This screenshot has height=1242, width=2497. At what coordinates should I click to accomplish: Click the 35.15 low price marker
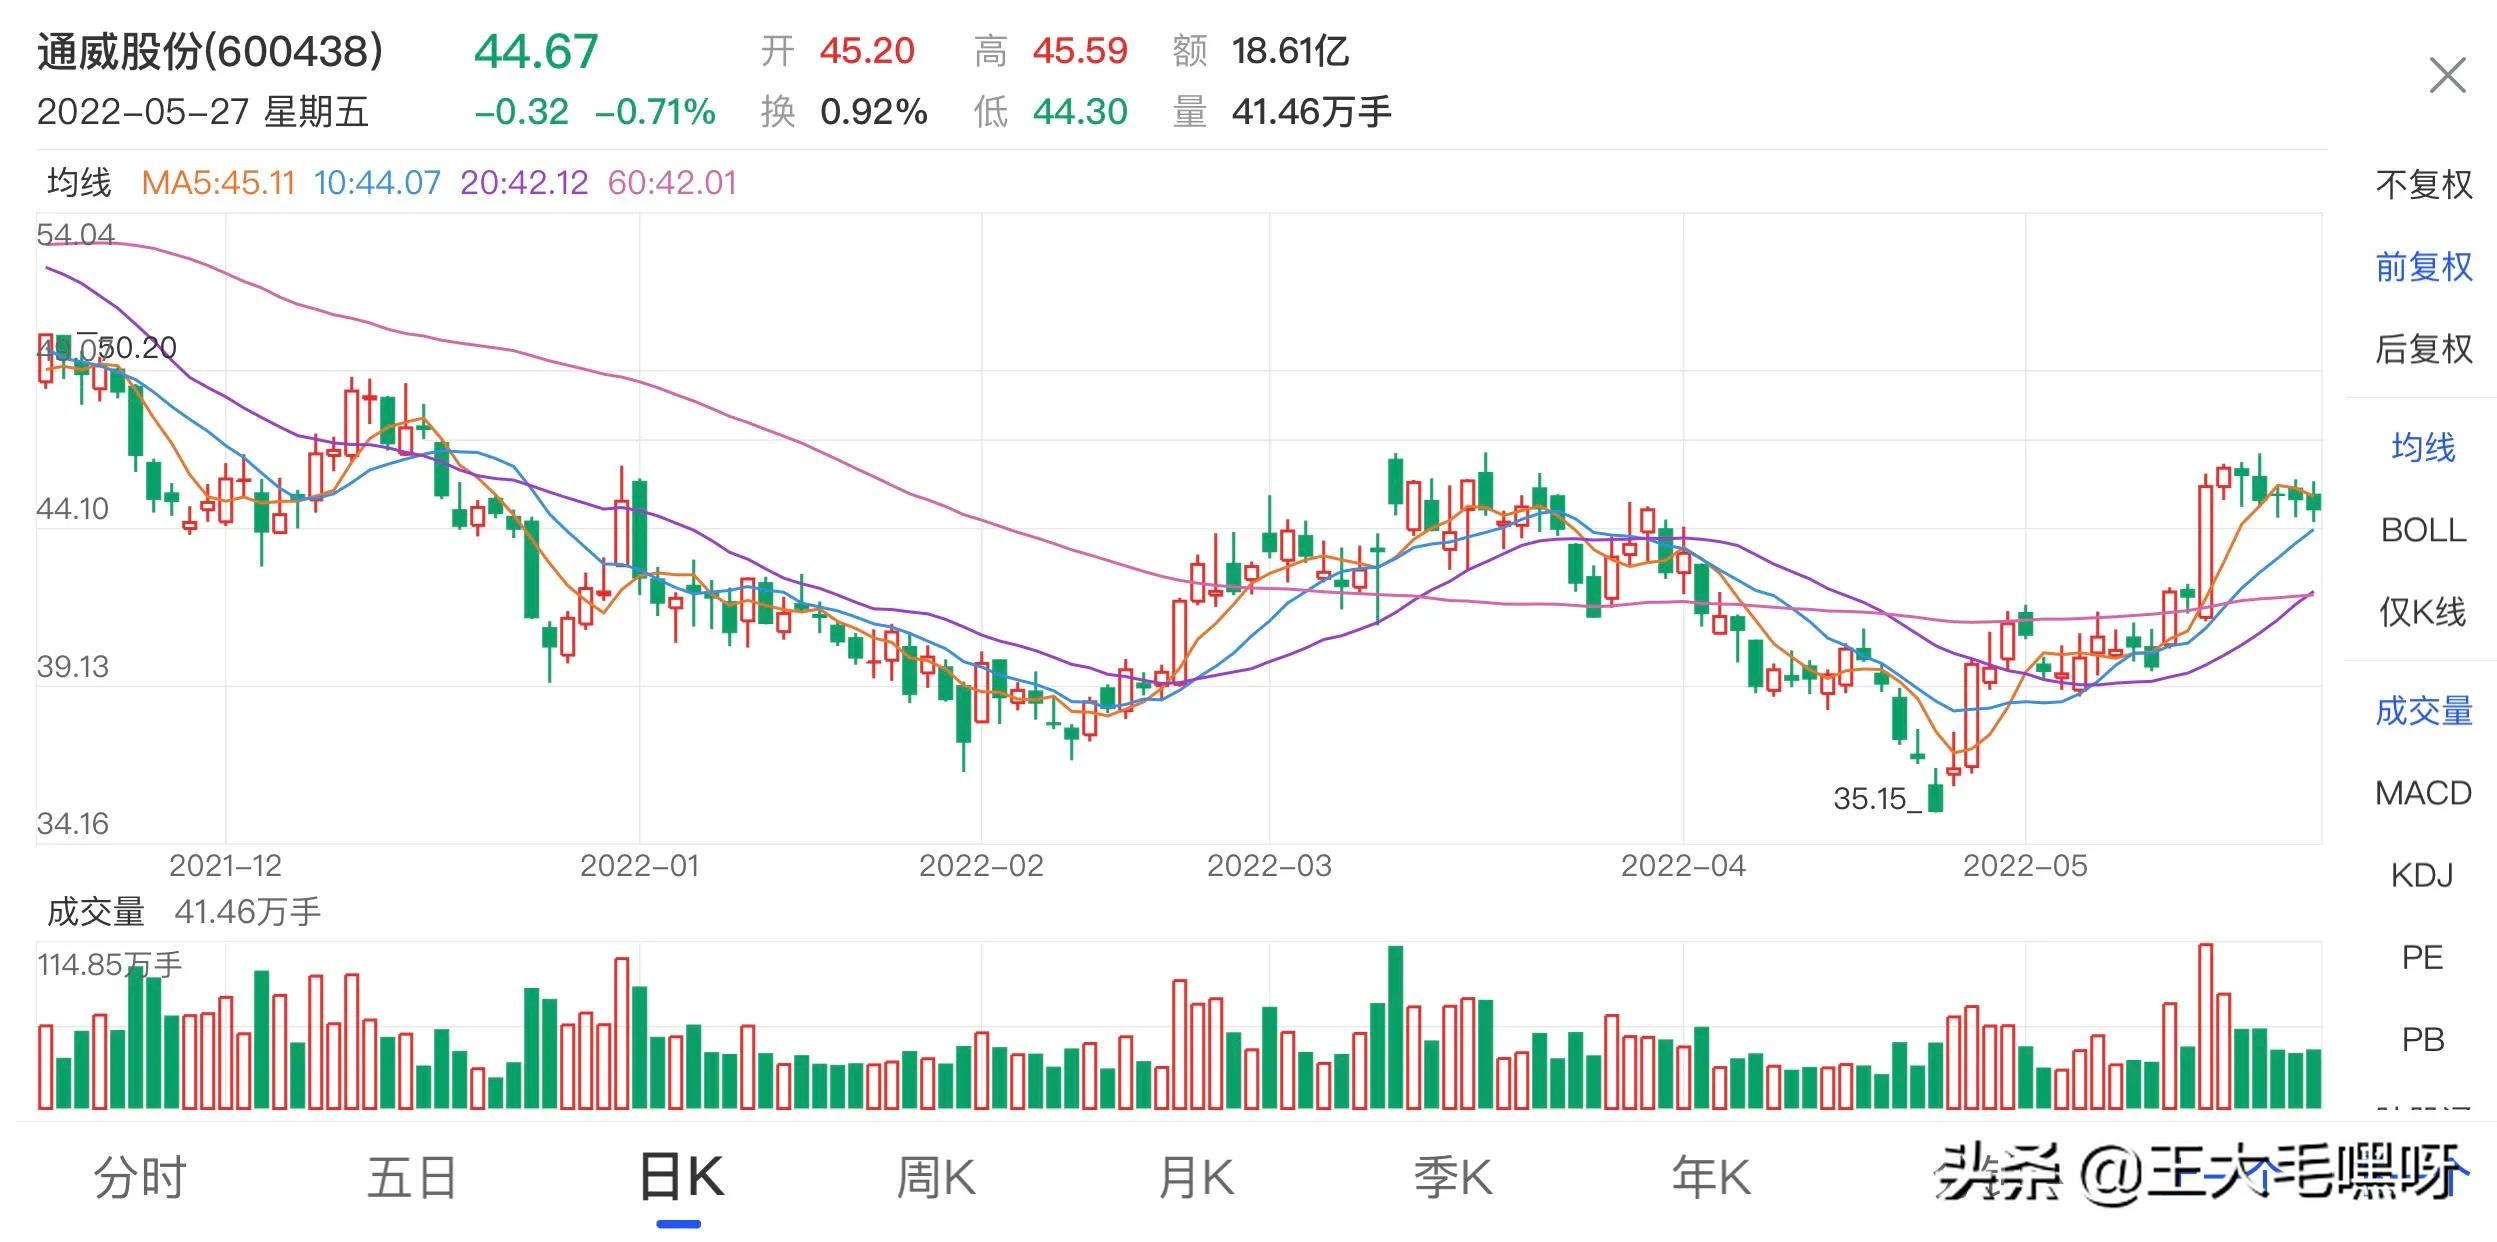point(1870,799)
